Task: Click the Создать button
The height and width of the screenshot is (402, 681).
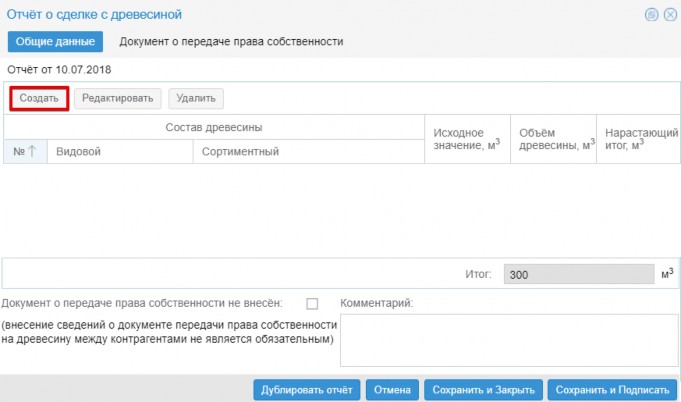Action: tap(39, 99)
